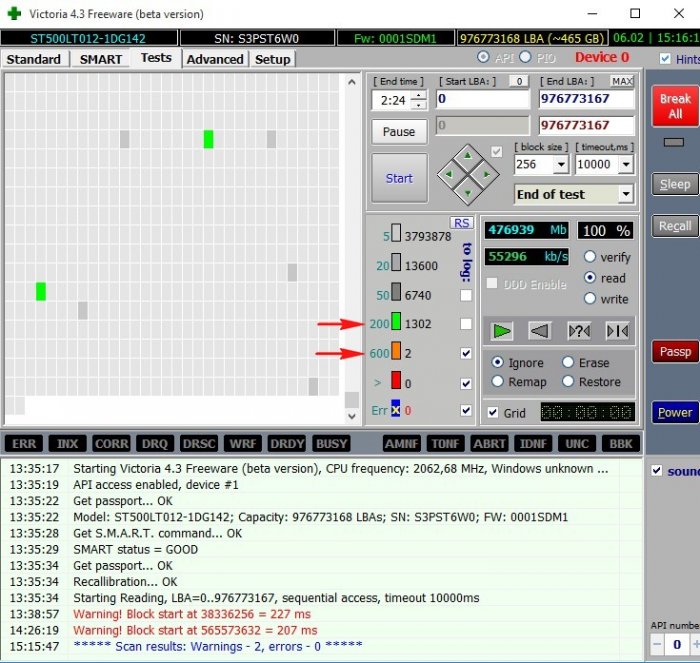Screen dimensions: 700x663
Task: Increase End time with spinner up arrow
Action: click(418, 96)
